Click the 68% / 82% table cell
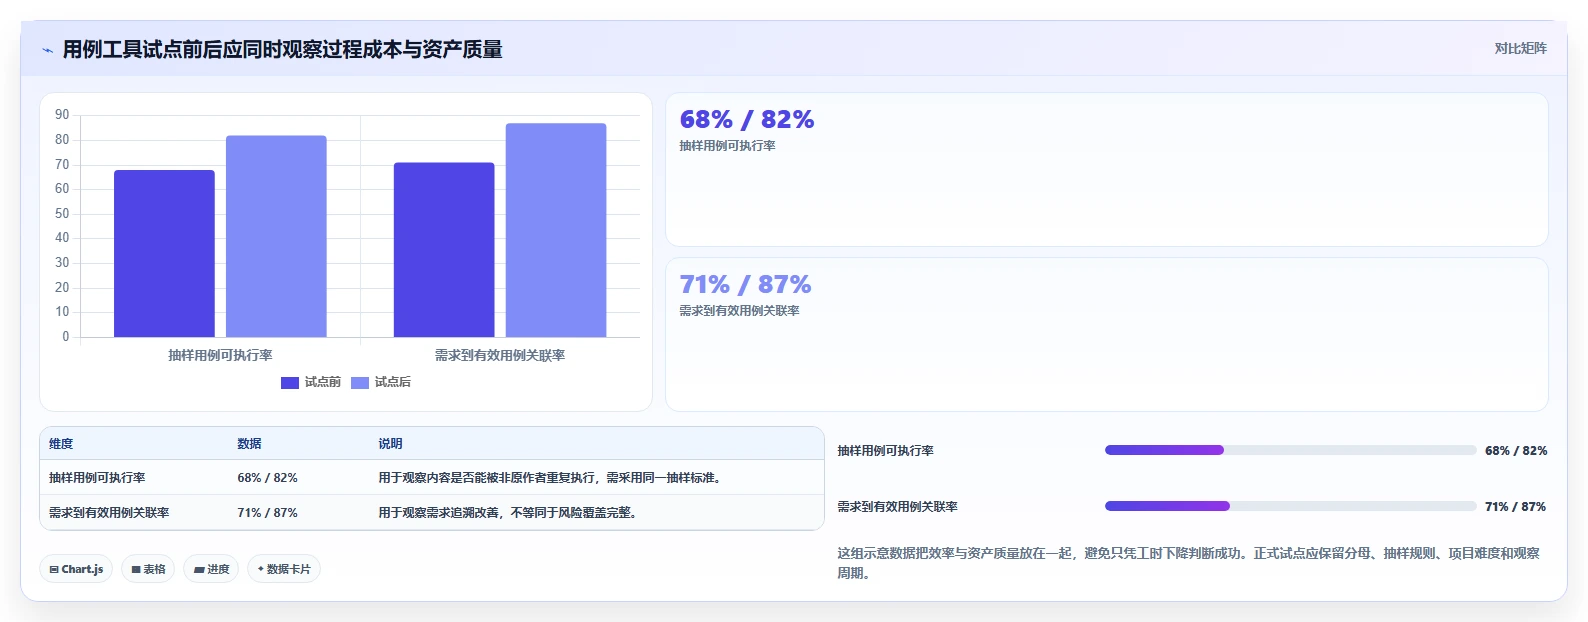1588x622 pixels. click(267, 478)
